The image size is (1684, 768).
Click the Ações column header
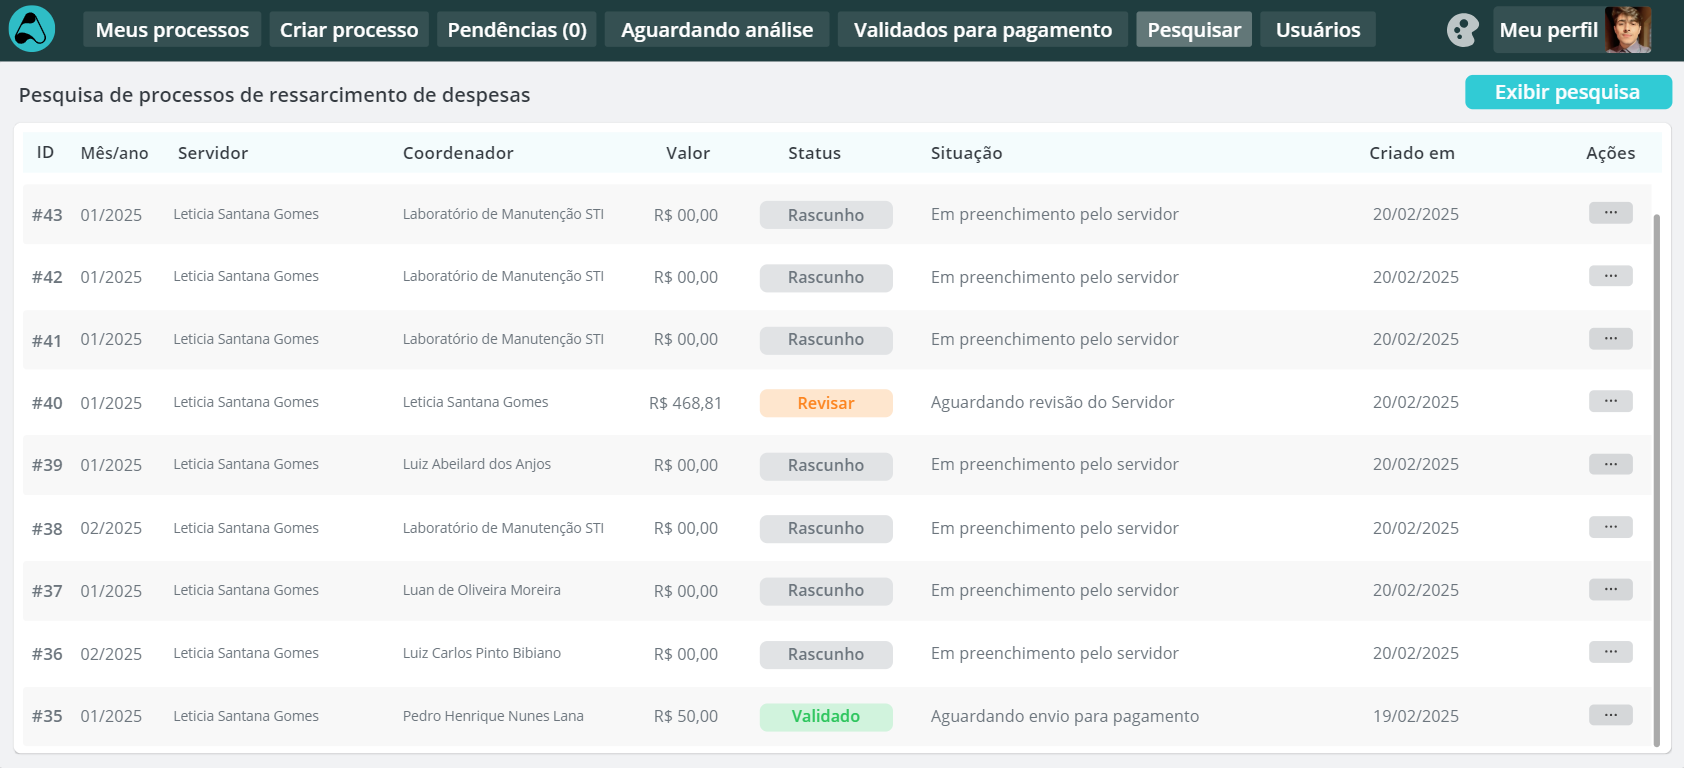click(x=1610, y=153)
